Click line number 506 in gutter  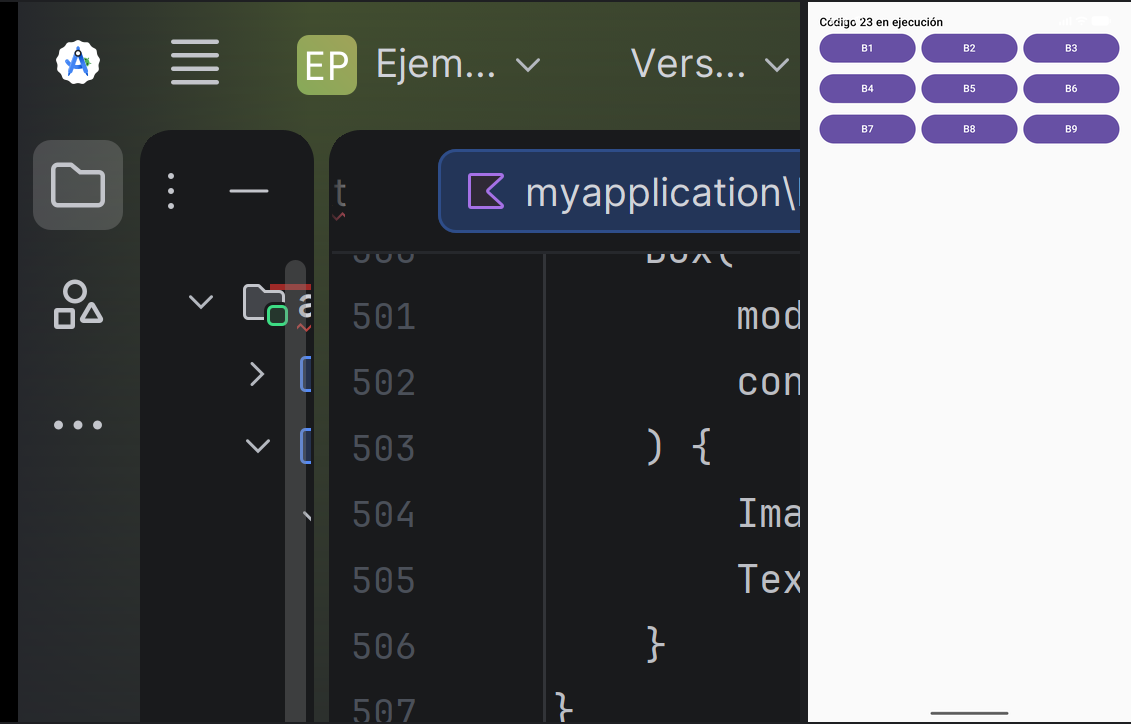384,647
